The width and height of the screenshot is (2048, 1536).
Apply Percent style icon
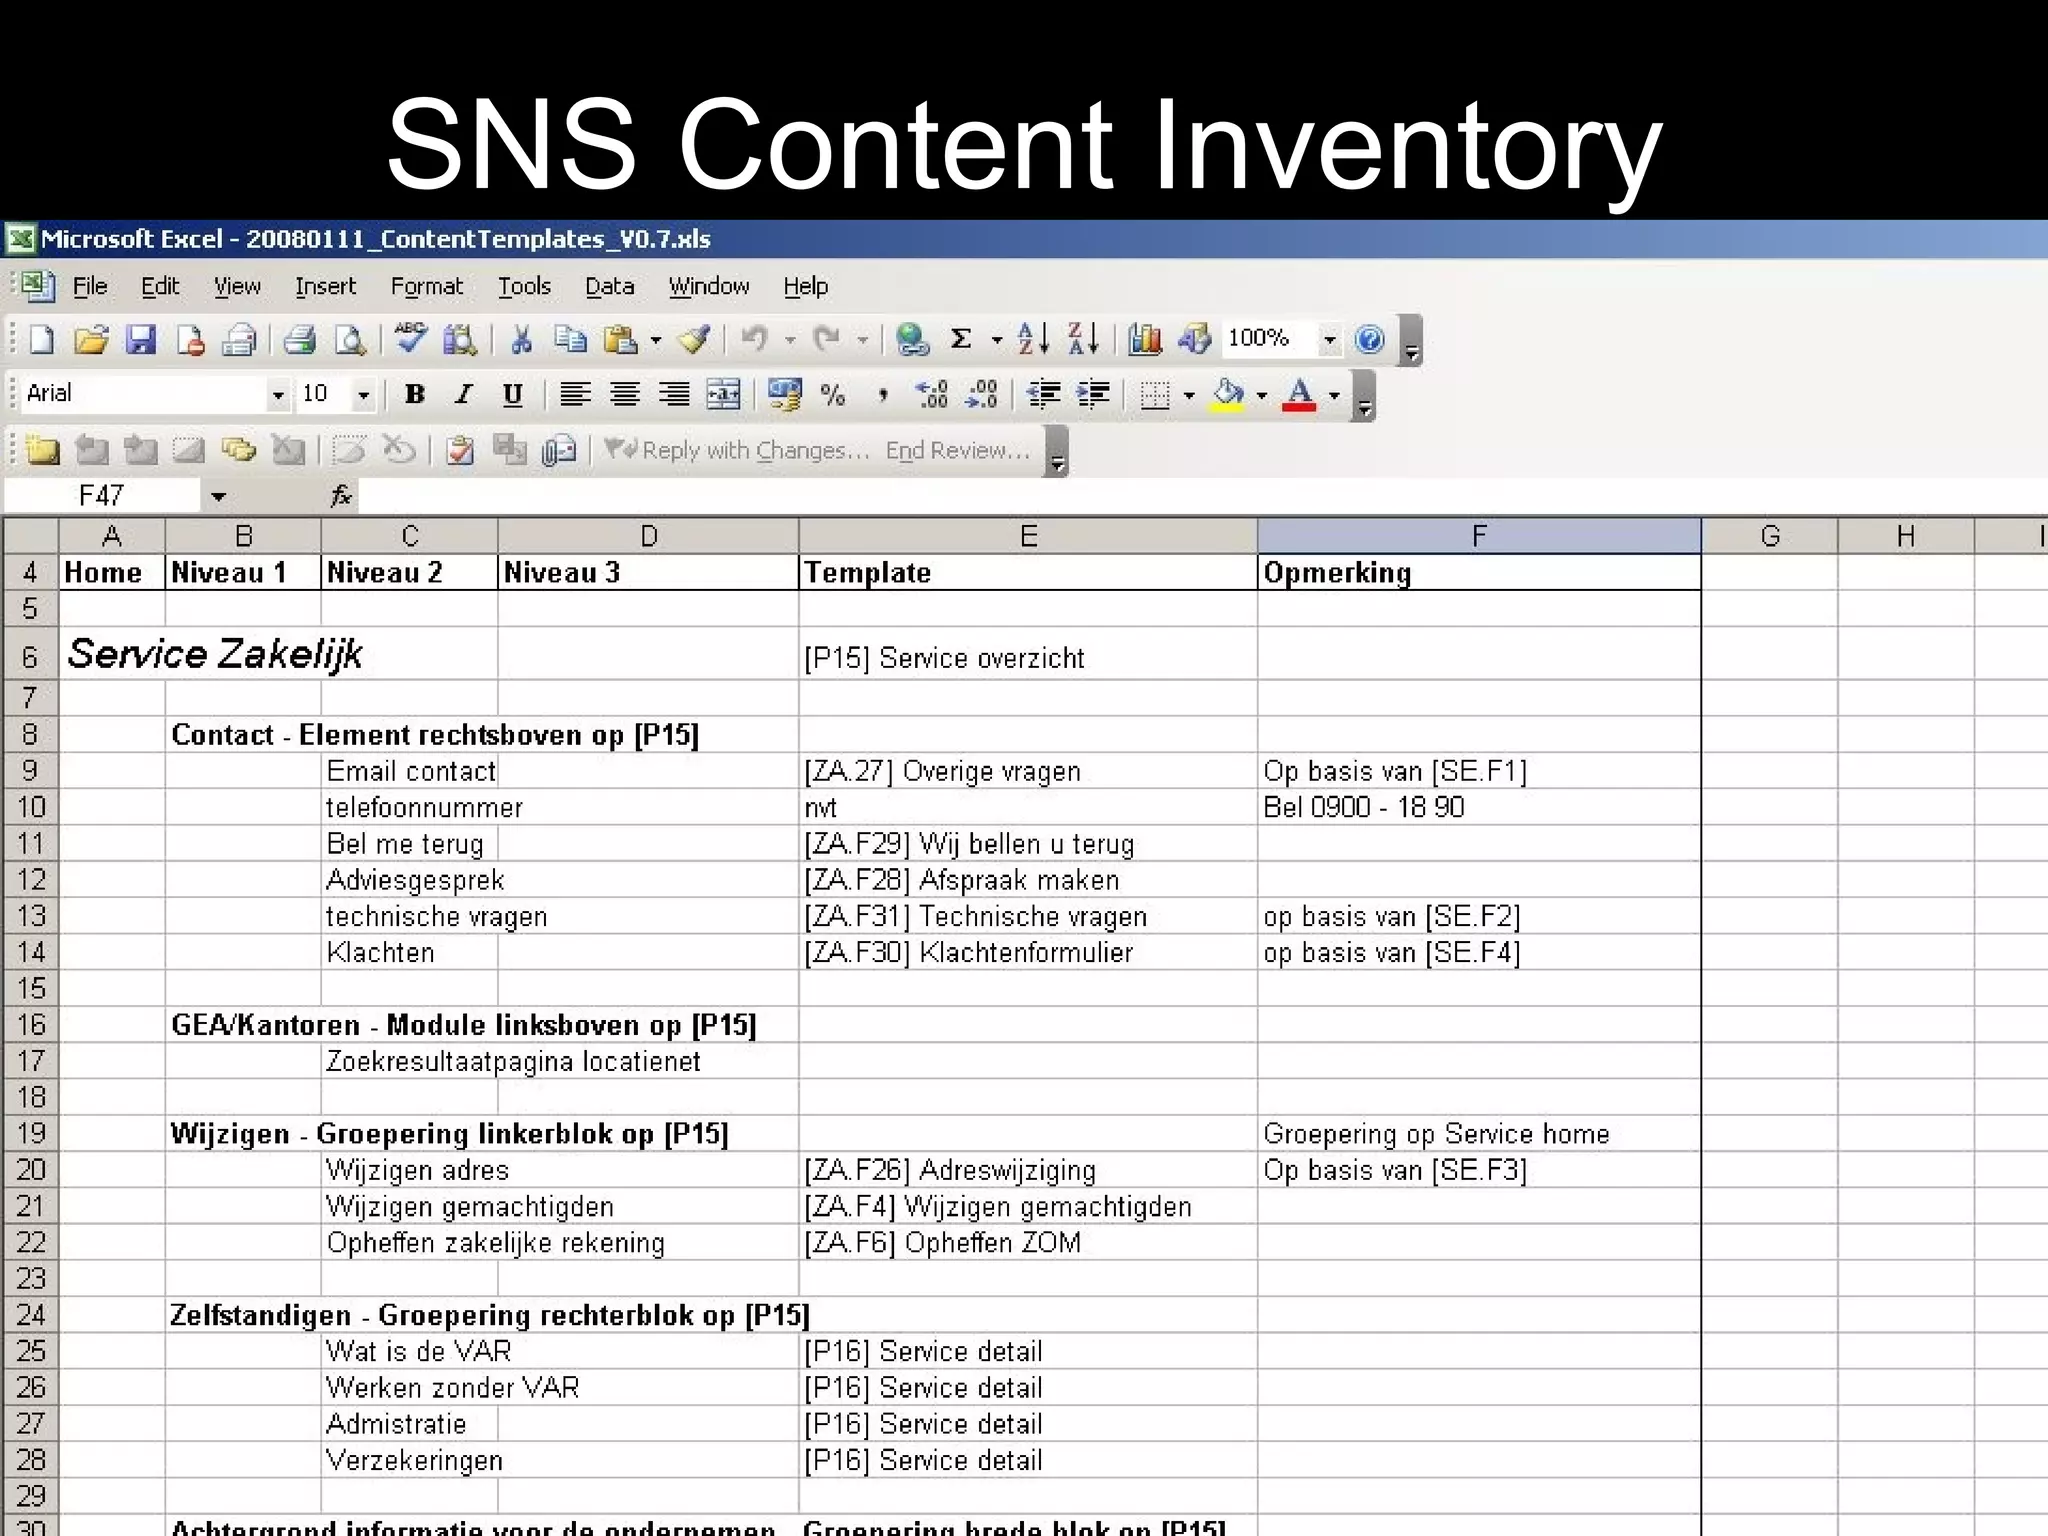[832, 395]
